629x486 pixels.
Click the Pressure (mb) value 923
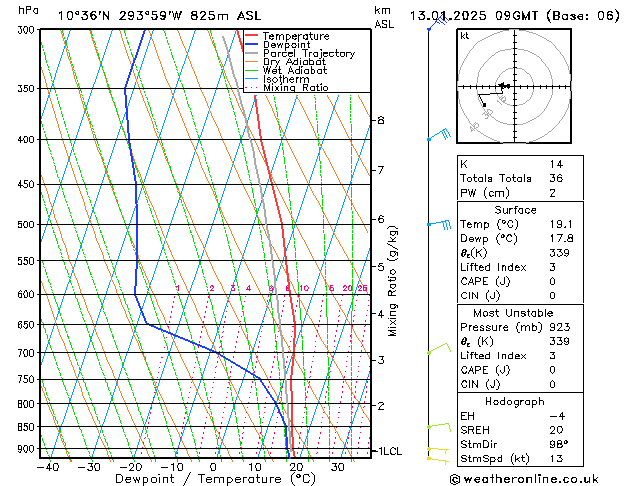pyautogui.click(x=560, y=327)
